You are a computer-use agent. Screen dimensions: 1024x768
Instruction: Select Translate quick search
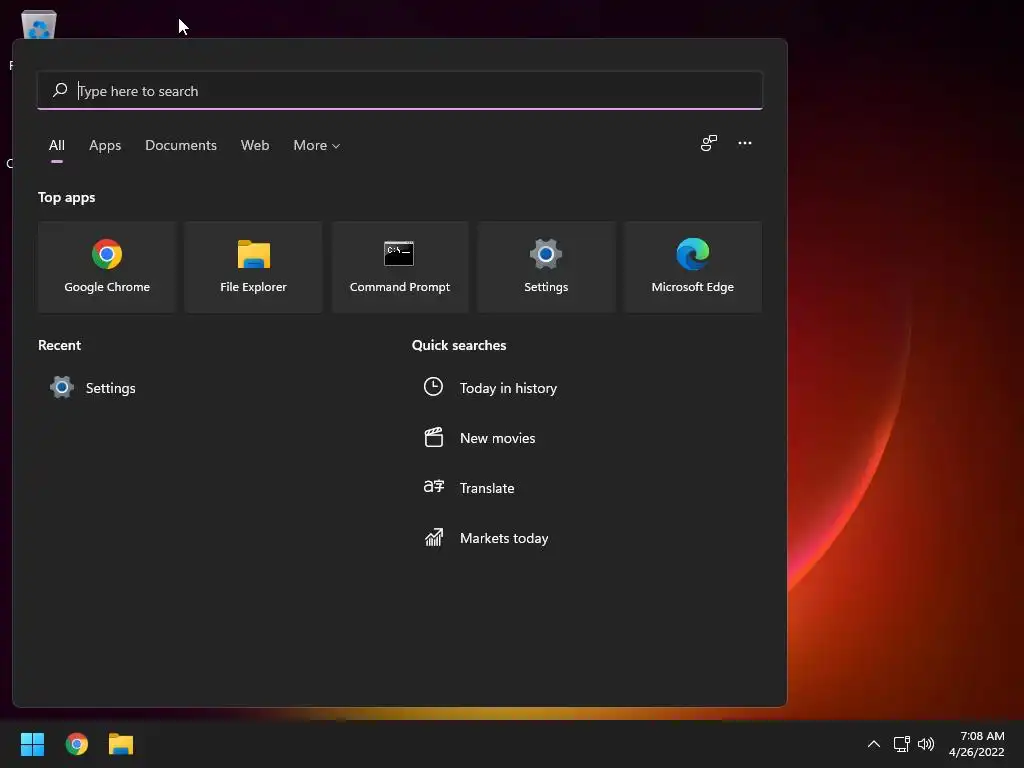point(469,488)
